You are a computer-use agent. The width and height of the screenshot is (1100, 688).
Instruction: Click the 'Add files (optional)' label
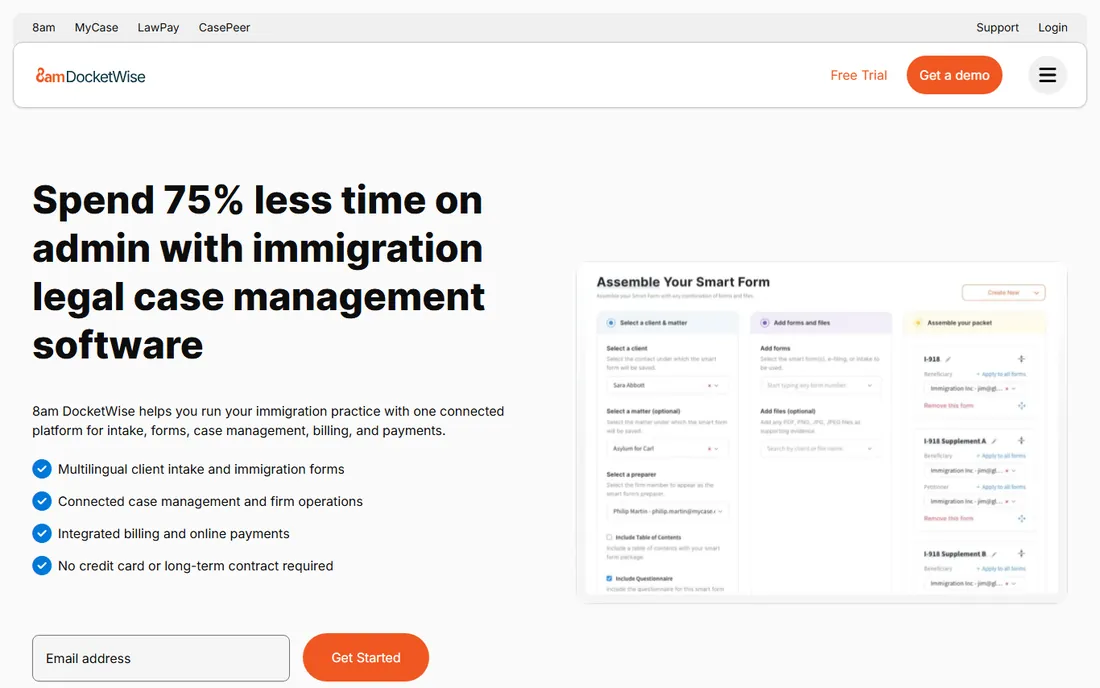tap(788, 411)
